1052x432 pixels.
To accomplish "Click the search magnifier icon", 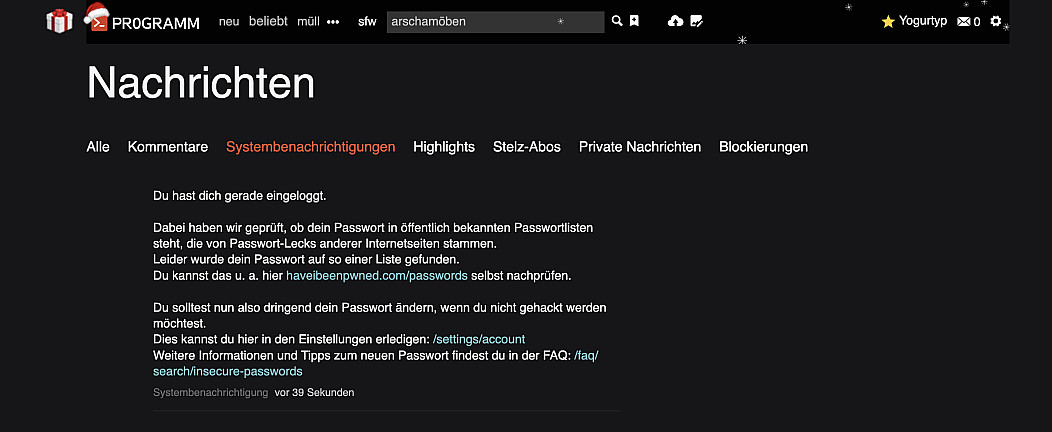I will 617,21.
